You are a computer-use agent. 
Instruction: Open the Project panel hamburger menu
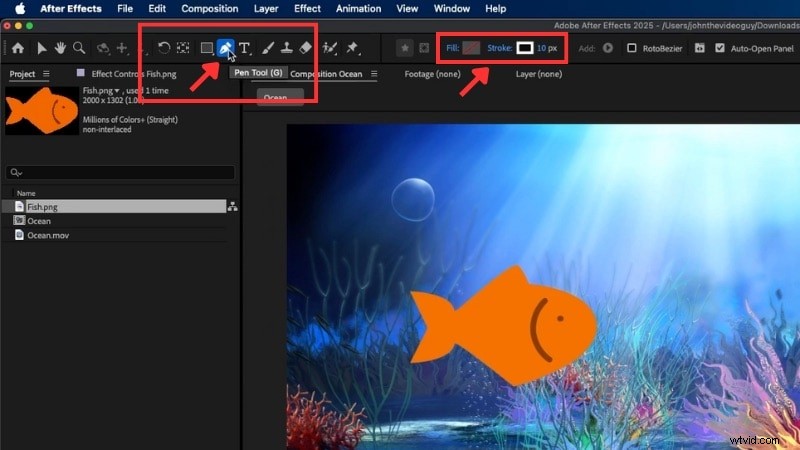coord(46,74)
